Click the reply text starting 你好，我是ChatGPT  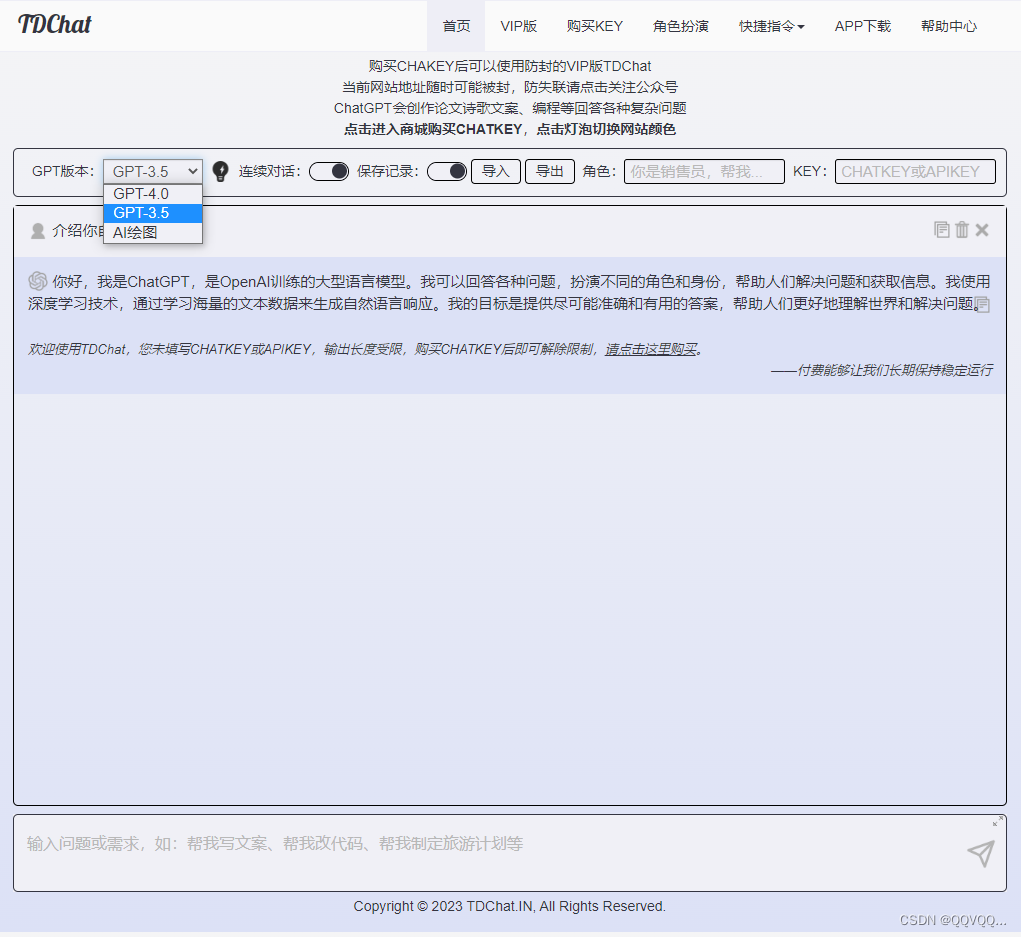click(510, 292)
